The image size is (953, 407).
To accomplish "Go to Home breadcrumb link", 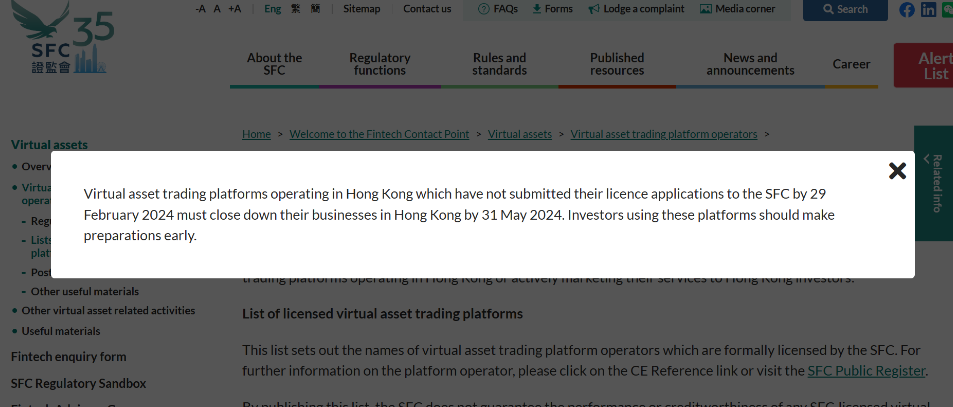I will (x=256, y=134).
